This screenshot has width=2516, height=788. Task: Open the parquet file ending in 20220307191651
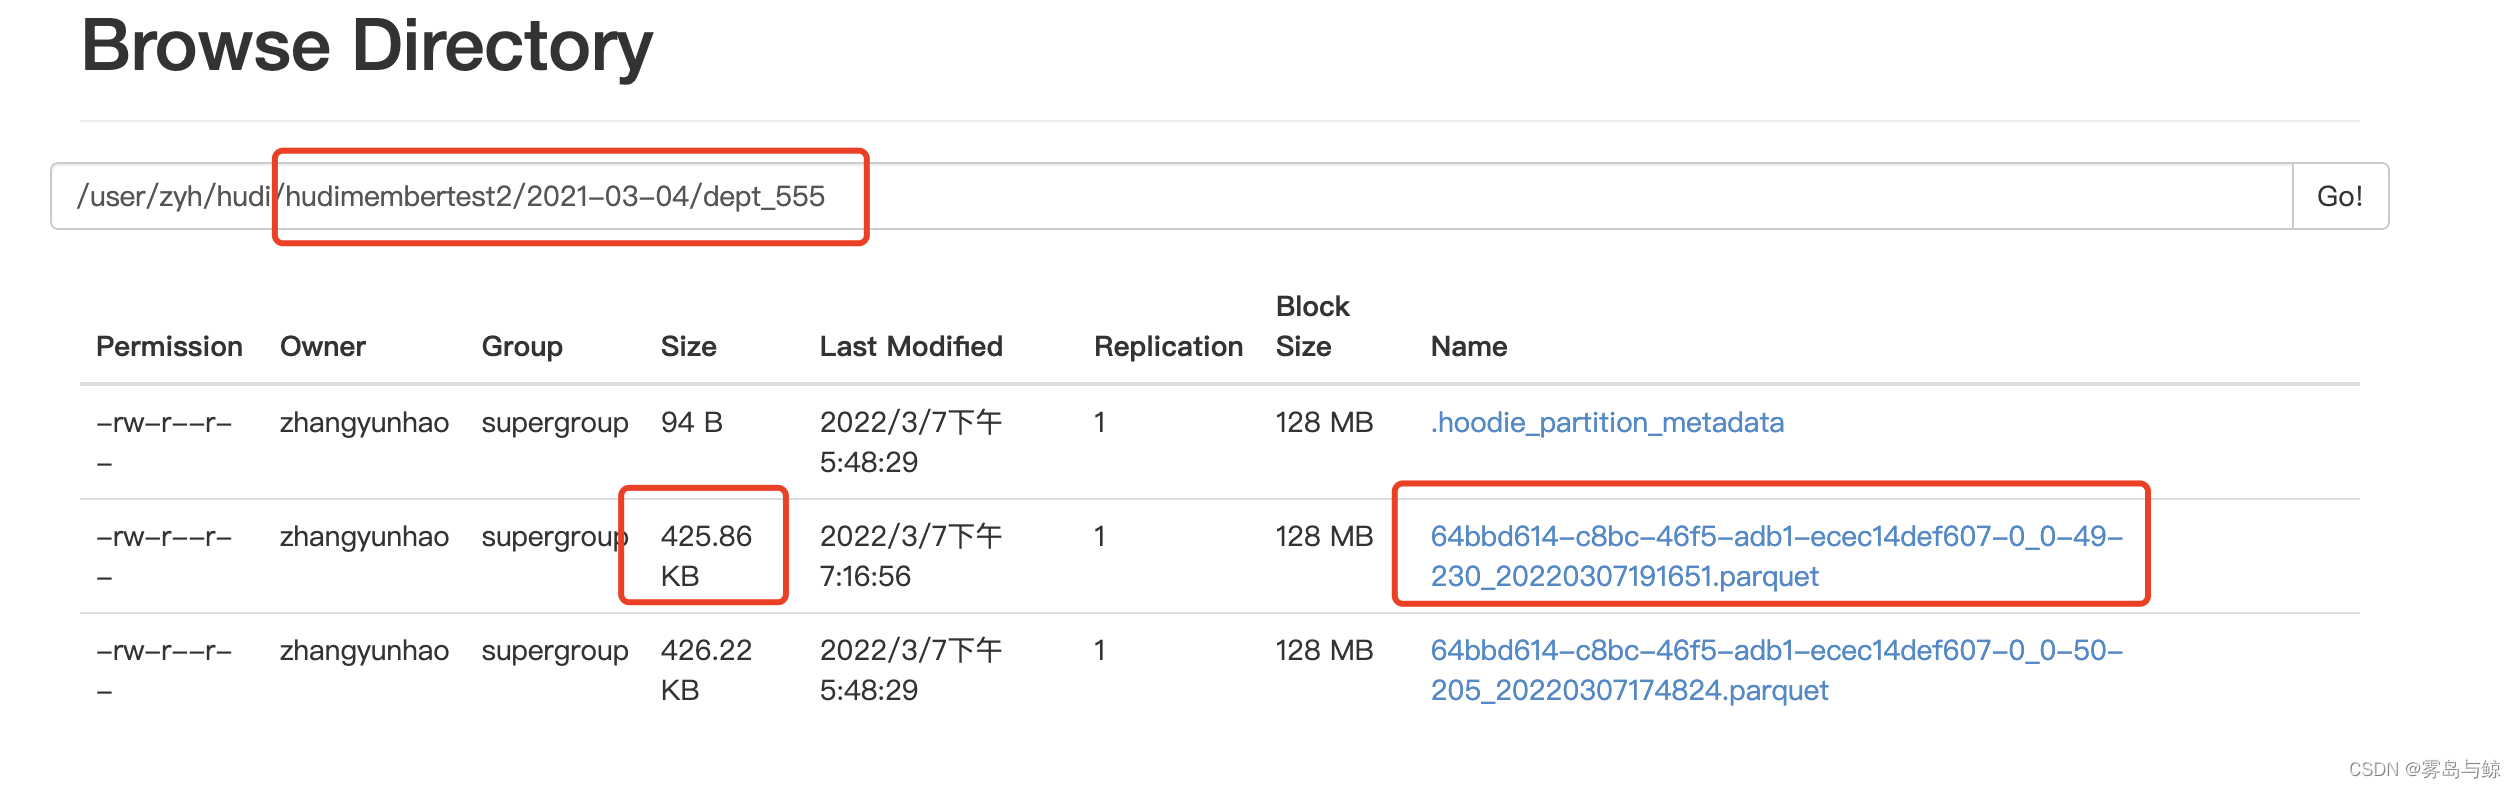1775,556
